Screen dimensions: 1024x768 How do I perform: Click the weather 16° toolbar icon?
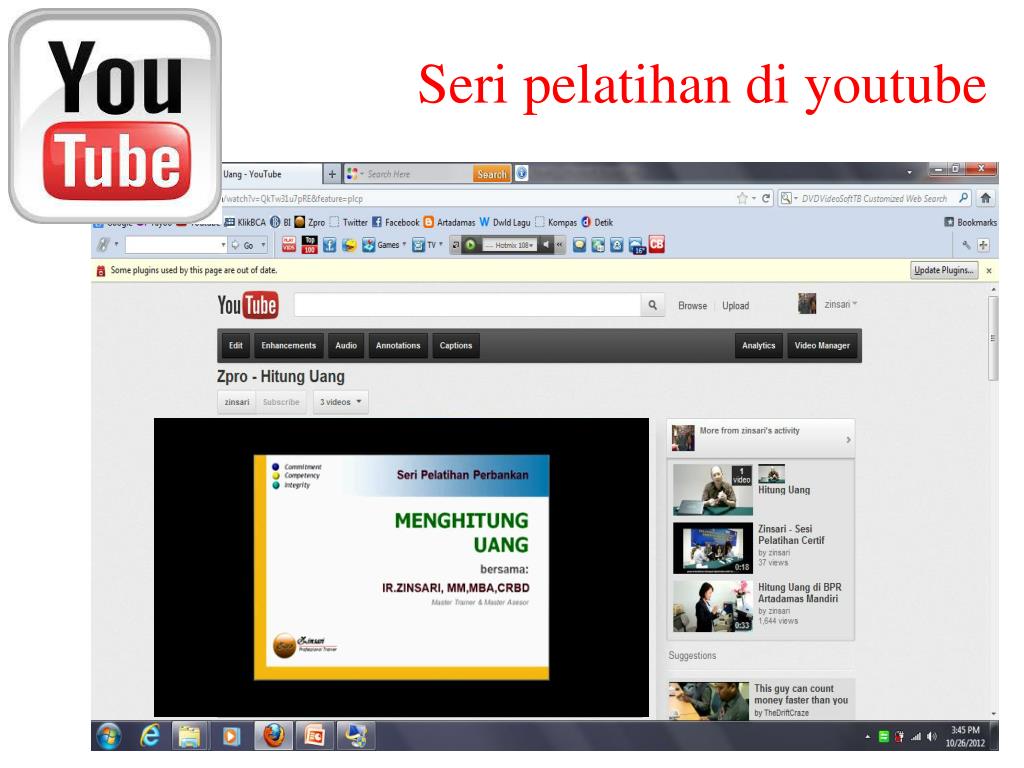point(637,246)
